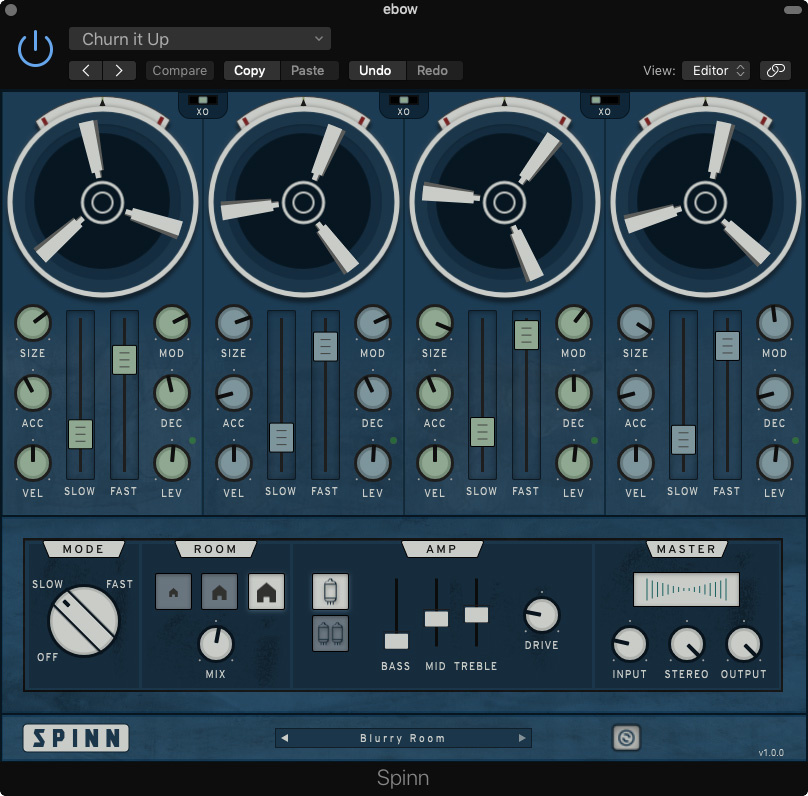Toggle the third XO crossover switch
This screenshot has height=796, width=808.
(x=604, y=100)
